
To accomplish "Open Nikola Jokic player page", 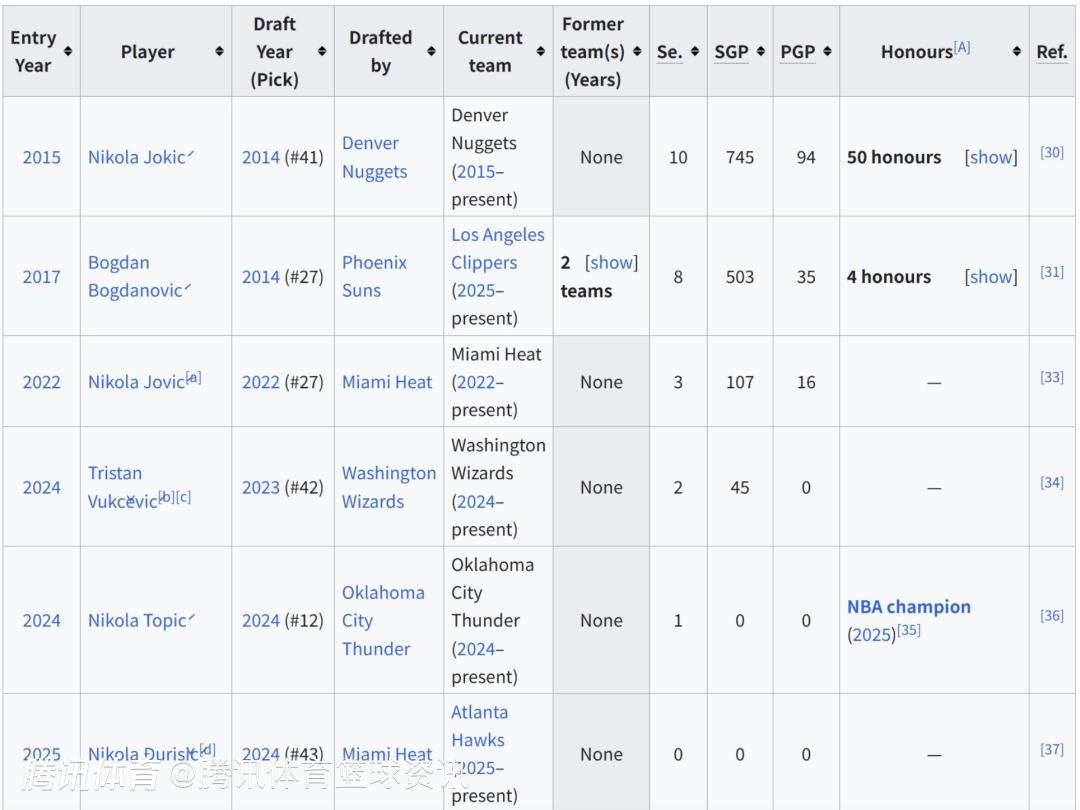I will pos(136,157).
